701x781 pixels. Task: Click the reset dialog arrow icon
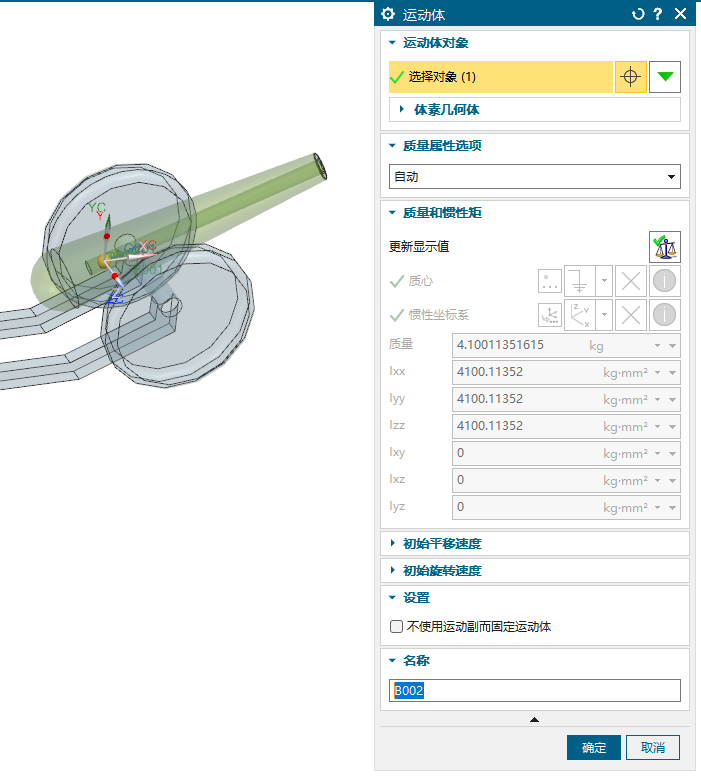pyautogui.click(x=638, y=14)
